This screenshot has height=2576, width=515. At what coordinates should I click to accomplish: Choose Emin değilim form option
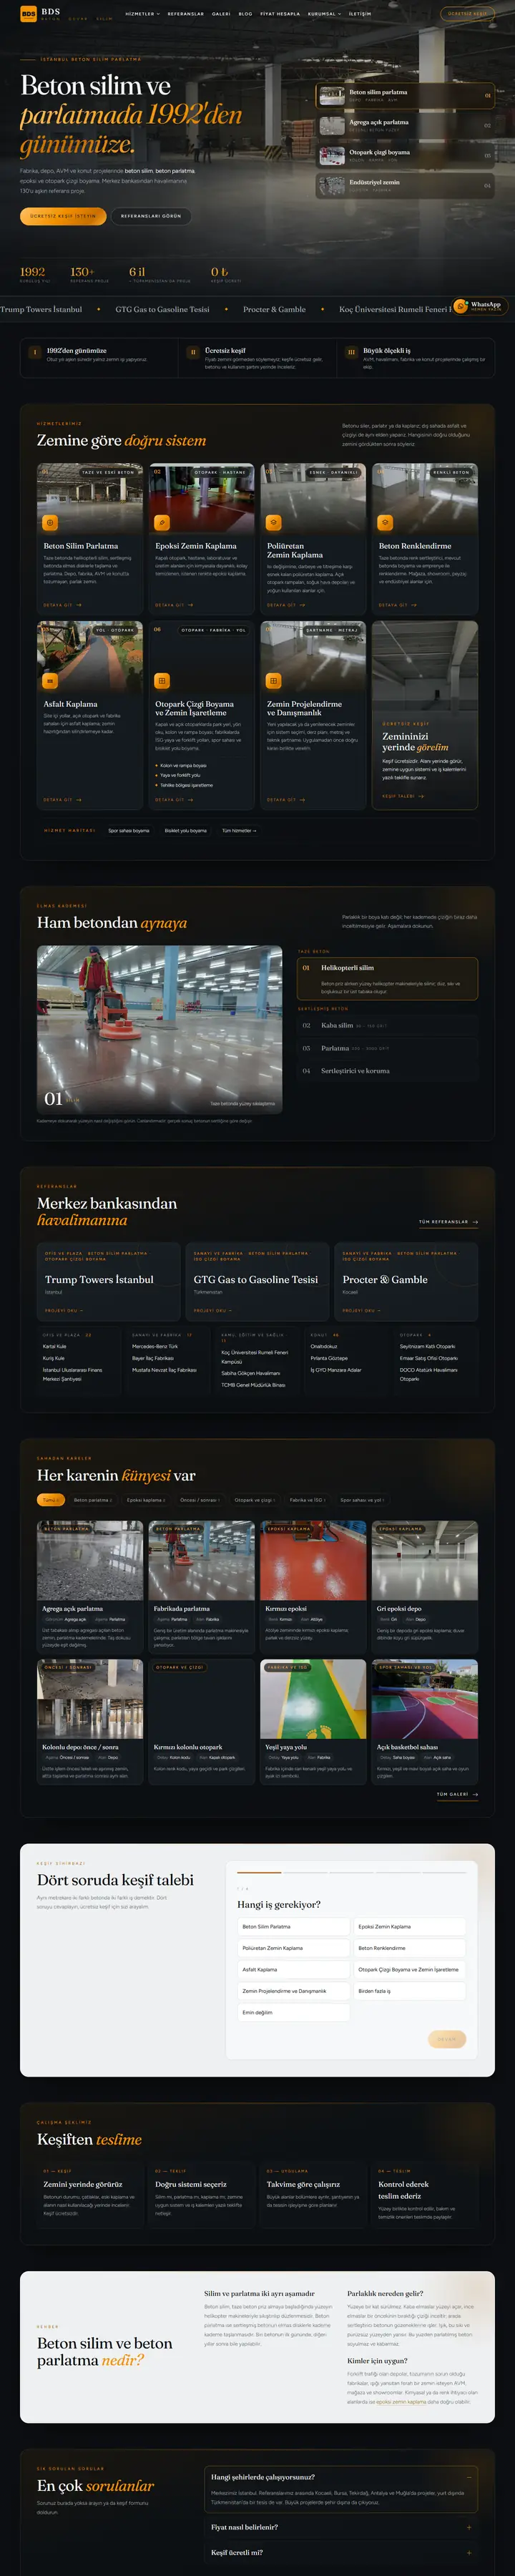(x=294, y=2012)
